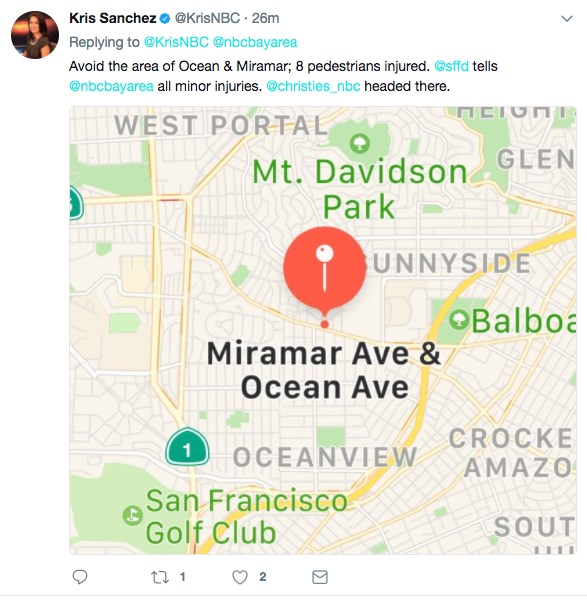Click the blue verified badge icon
This screenshot has width=587, height=600.
click(x=165, y=18)
